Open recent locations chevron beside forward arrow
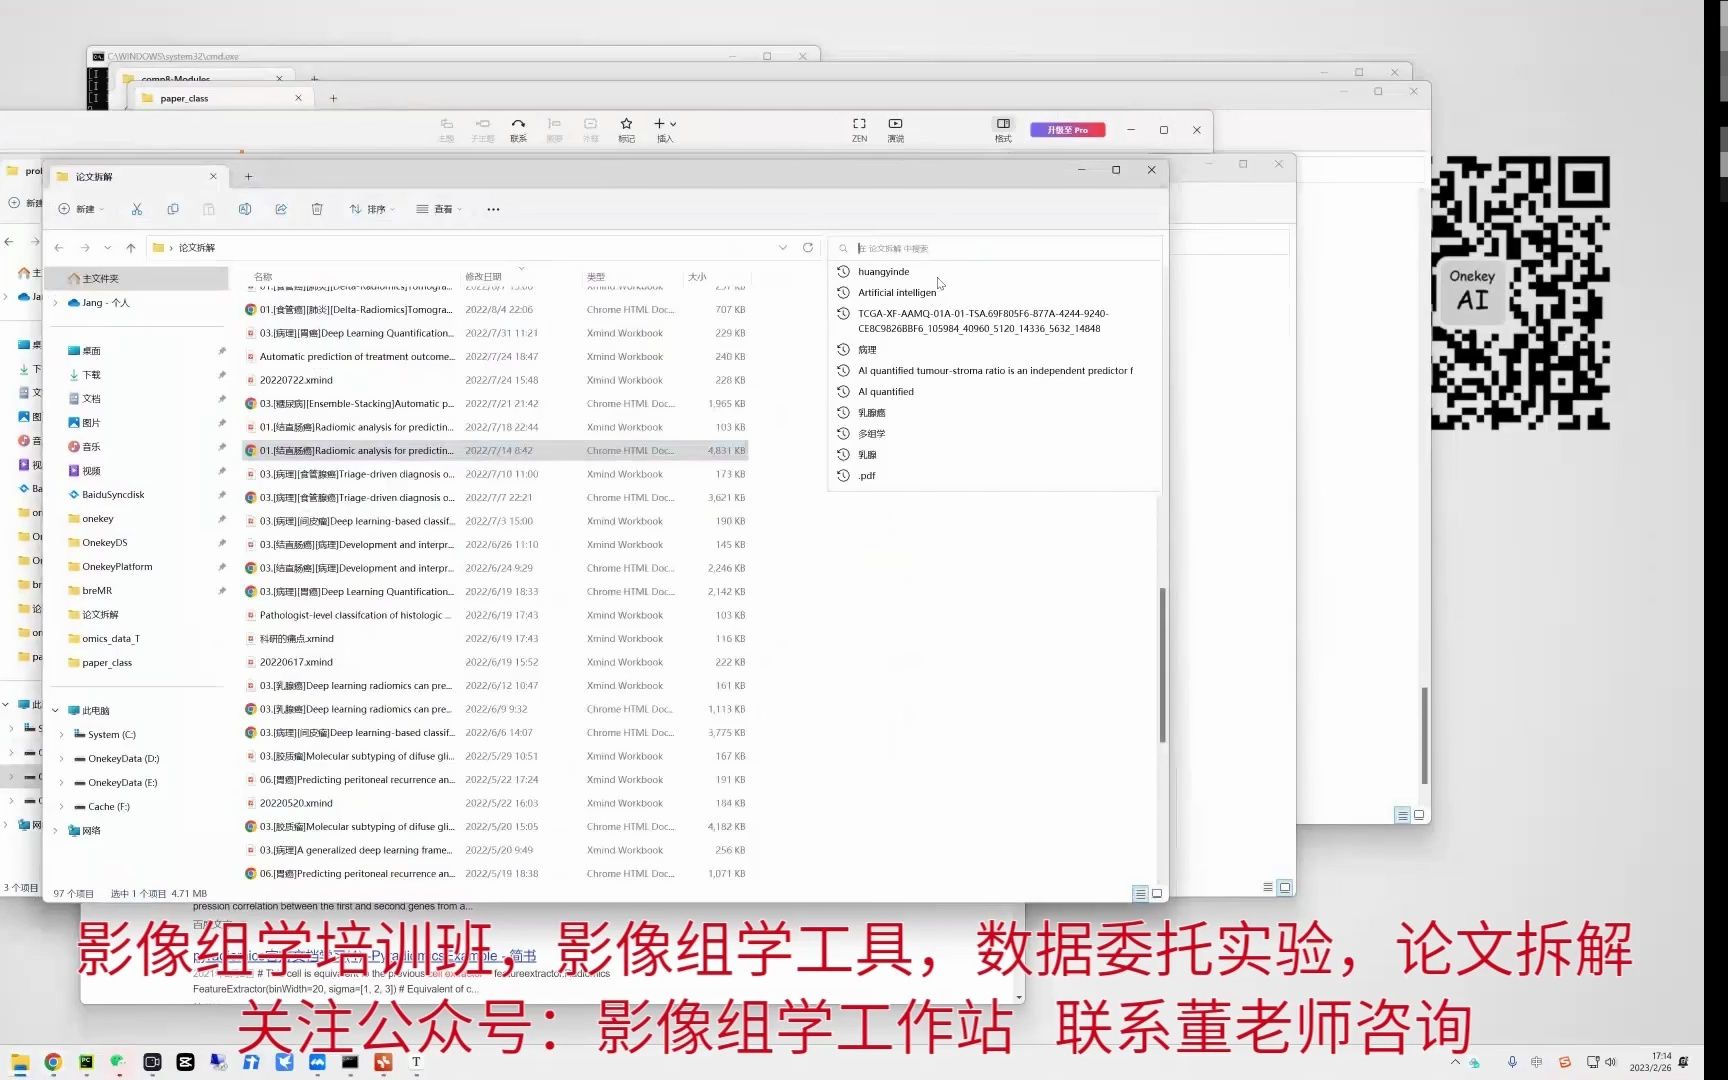Screen dimensions: 1728x1080 (x=107, y=247)
